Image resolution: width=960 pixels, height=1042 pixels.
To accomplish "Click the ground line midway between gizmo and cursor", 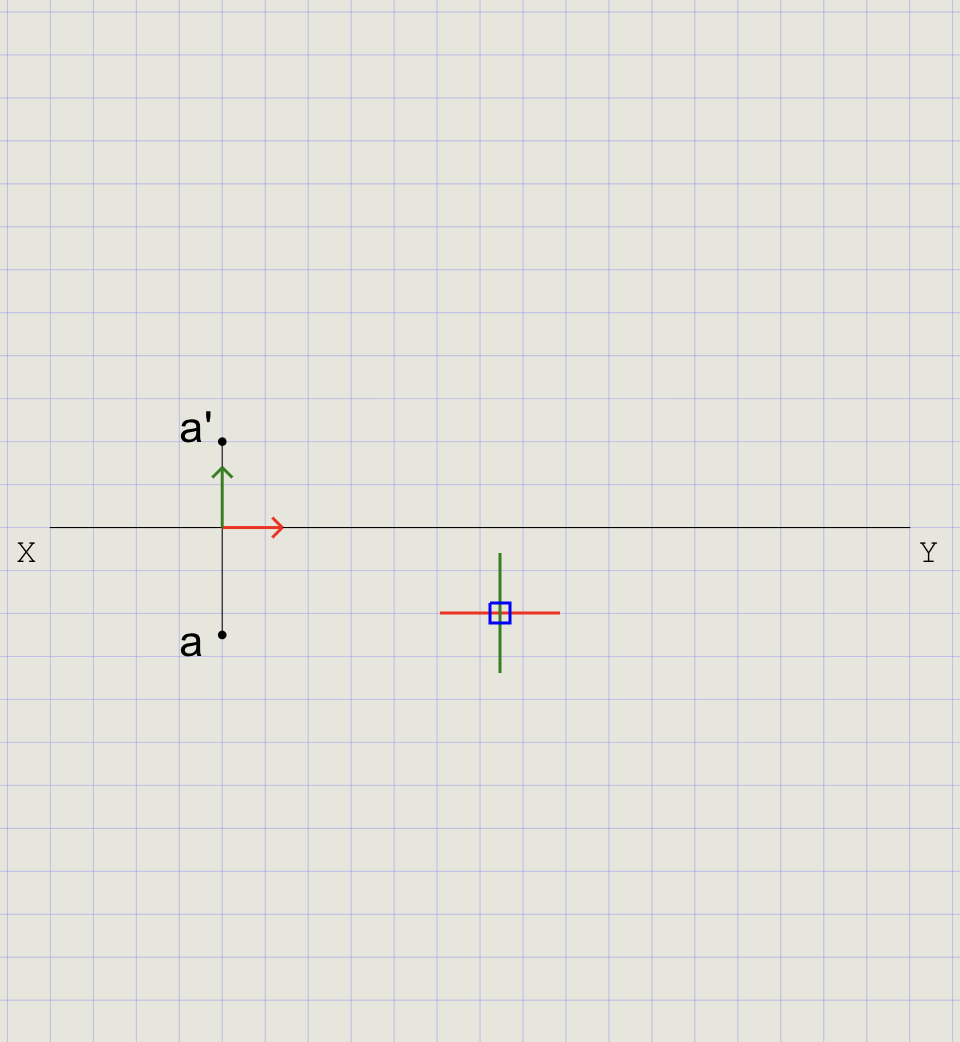I will [x=360, y=527].
